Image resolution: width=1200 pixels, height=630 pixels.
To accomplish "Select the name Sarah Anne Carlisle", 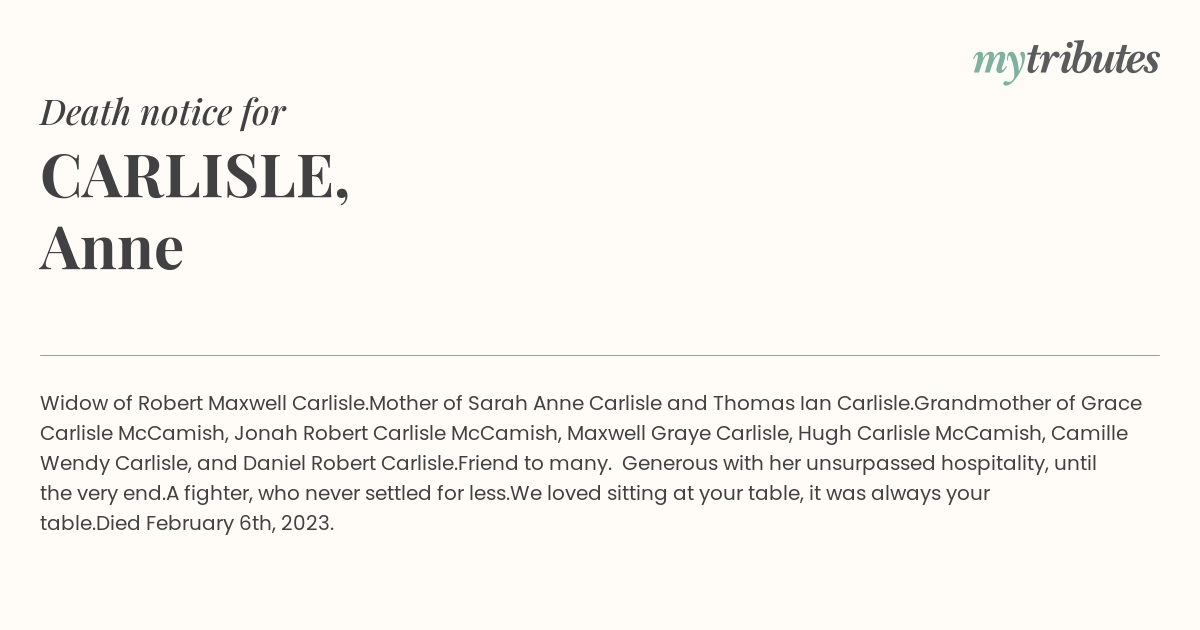I will 565,403.
